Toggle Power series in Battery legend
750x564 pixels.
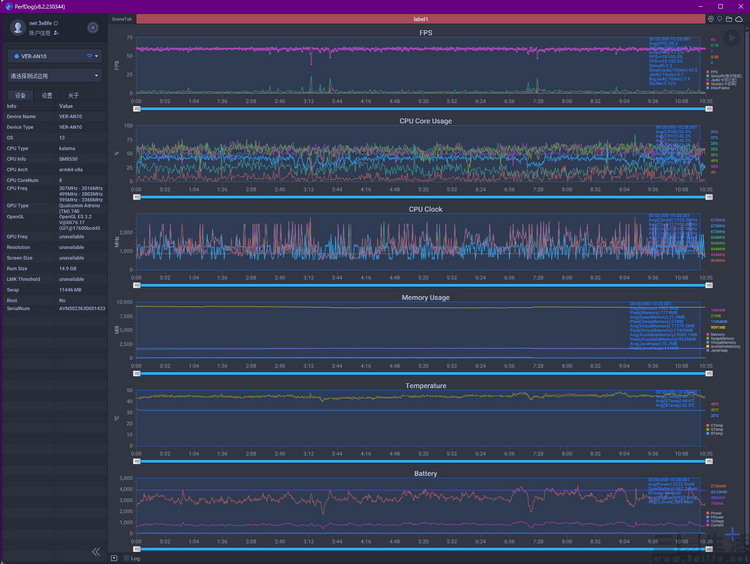(x=714, y=513)
